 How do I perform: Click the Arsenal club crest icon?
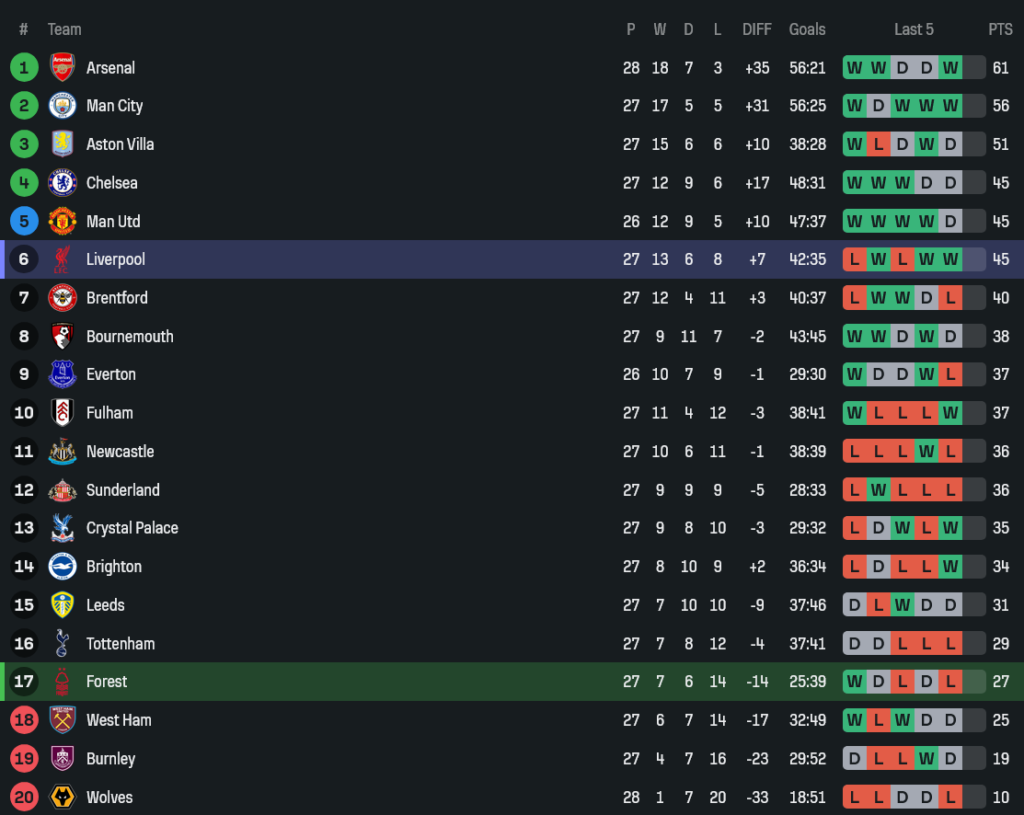coord(62,68)
